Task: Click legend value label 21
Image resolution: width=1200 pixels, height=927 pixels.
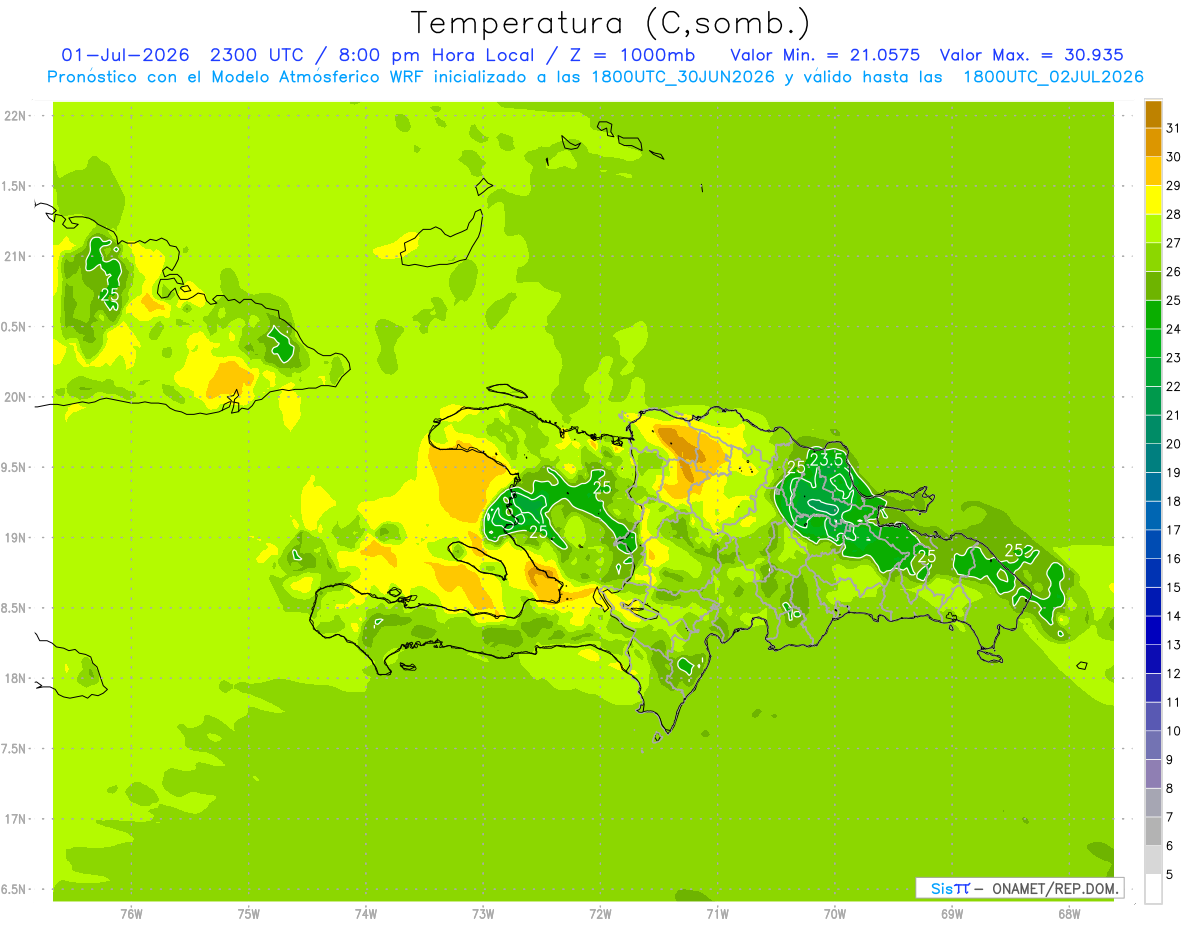Action: click(1173, 415)
